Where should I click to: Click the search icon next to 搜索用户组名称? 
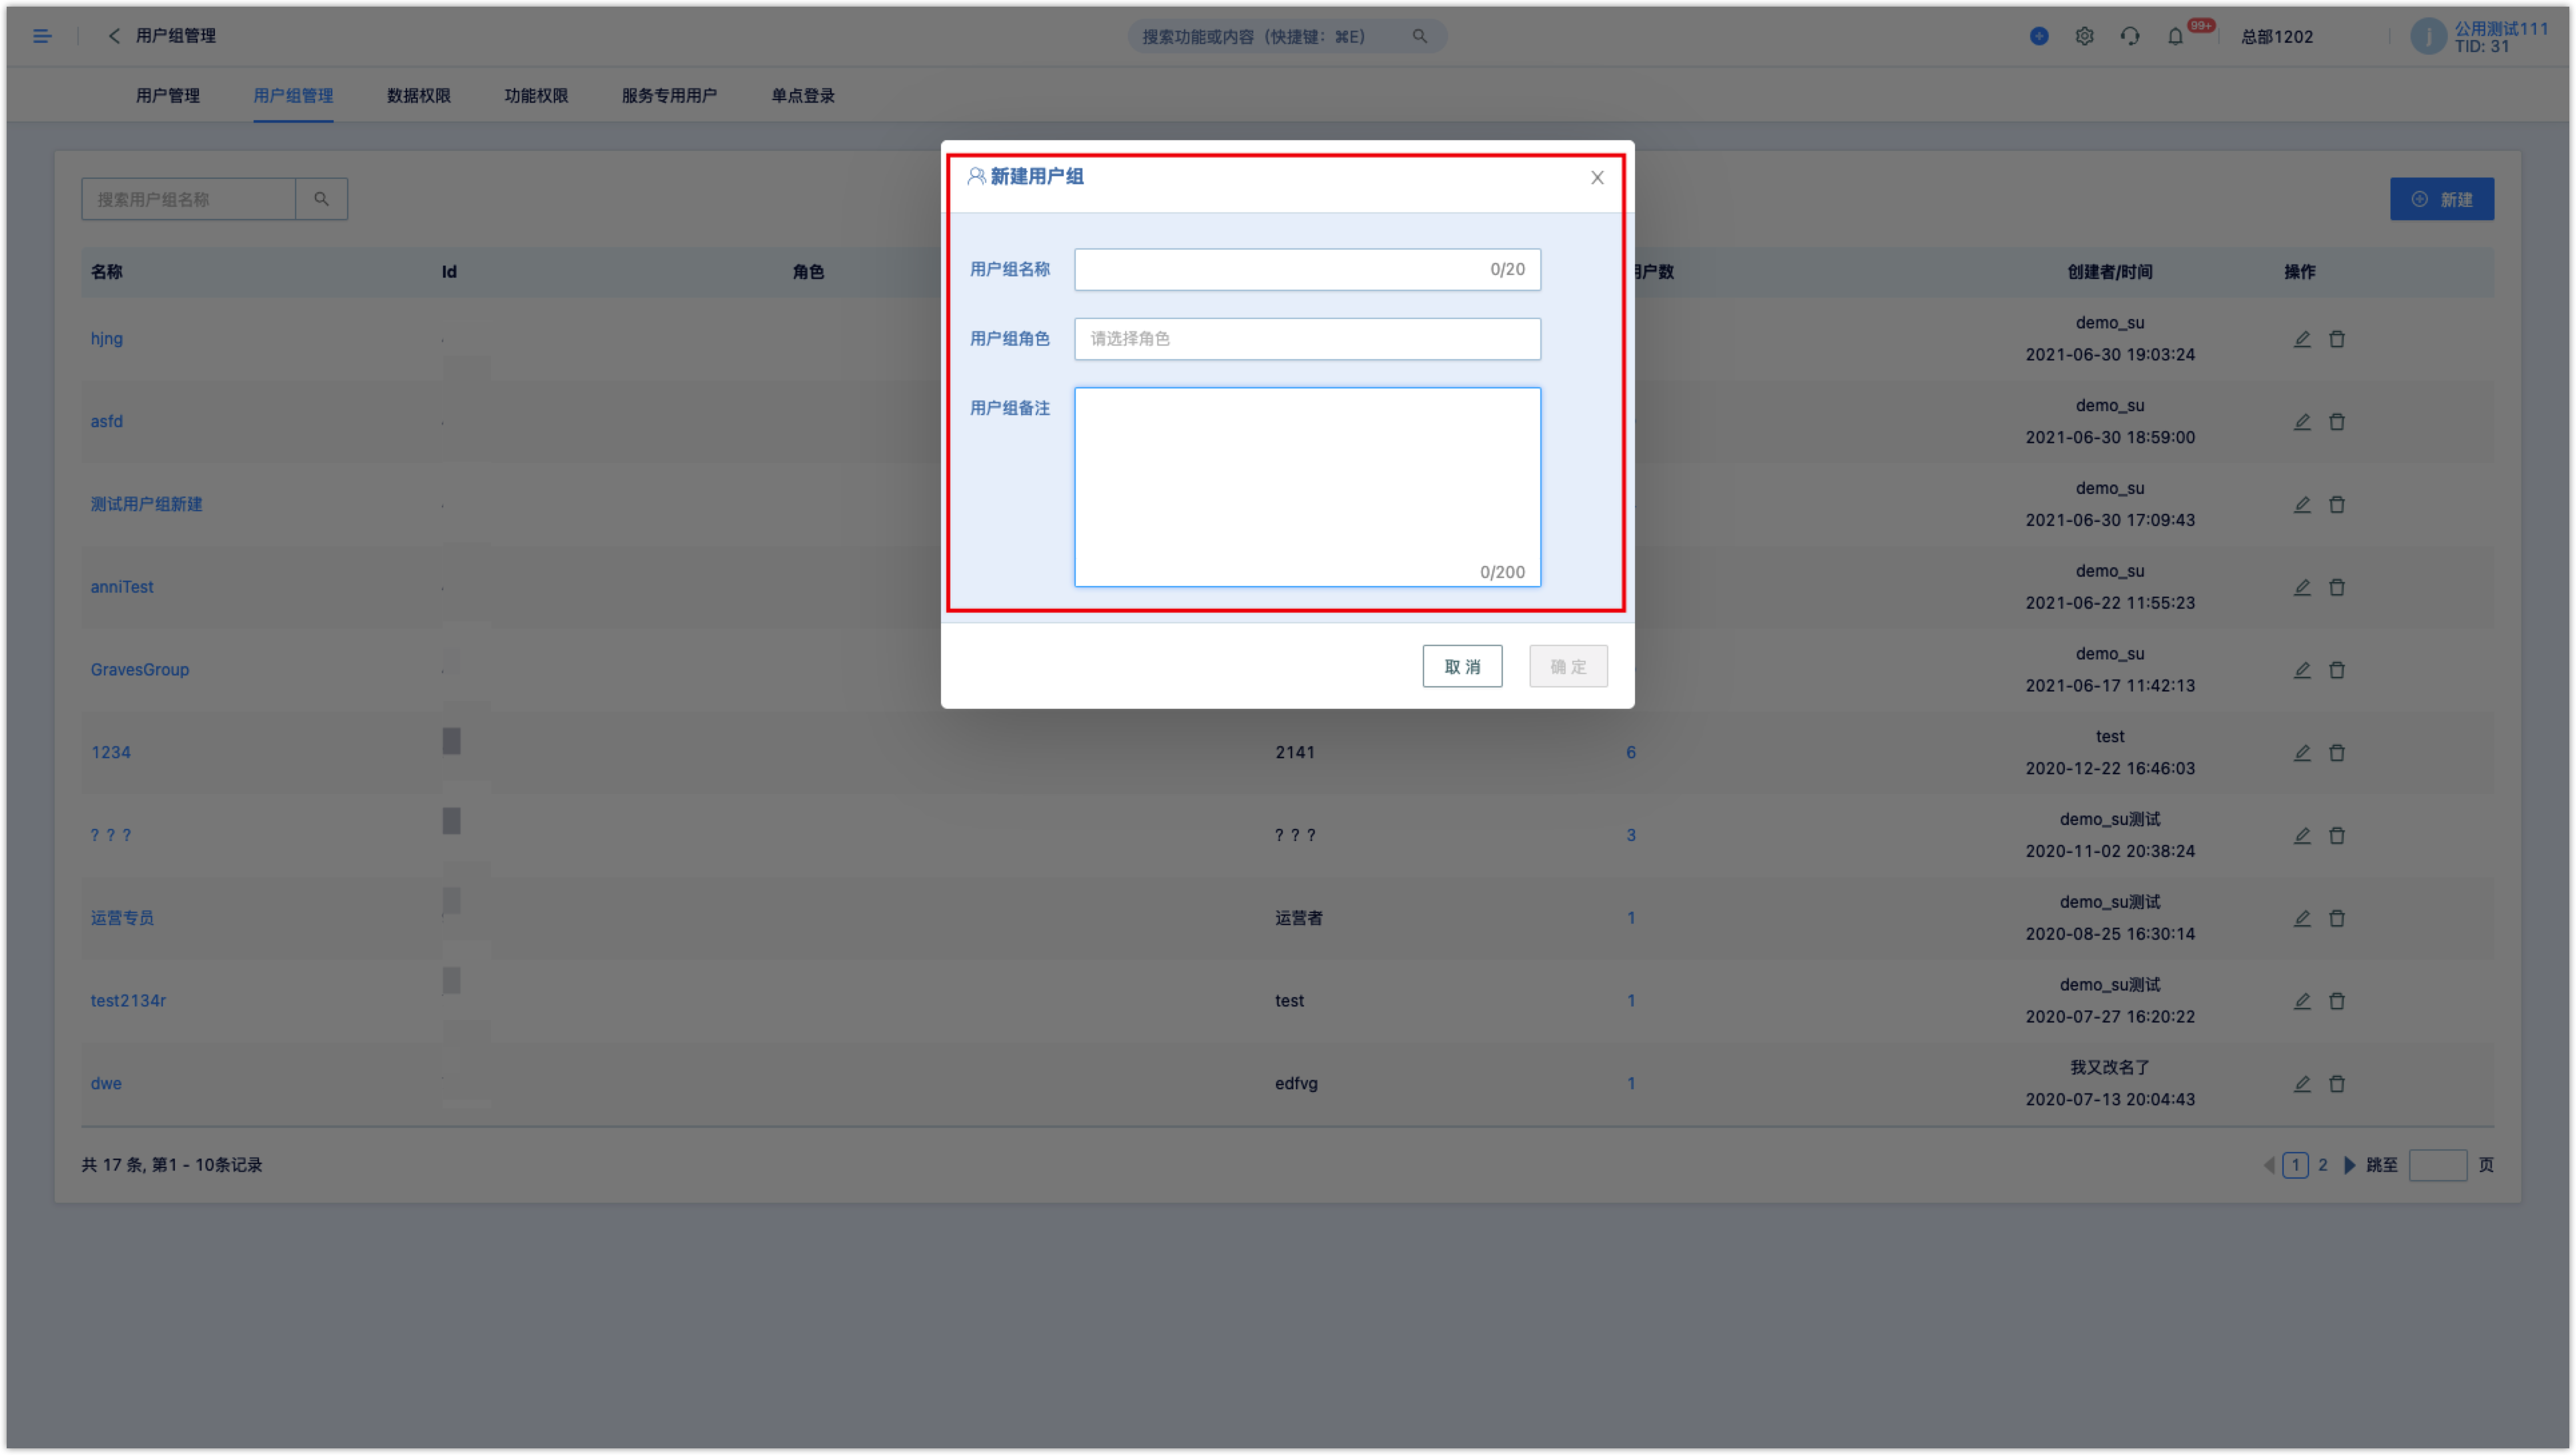click(321, 199)
